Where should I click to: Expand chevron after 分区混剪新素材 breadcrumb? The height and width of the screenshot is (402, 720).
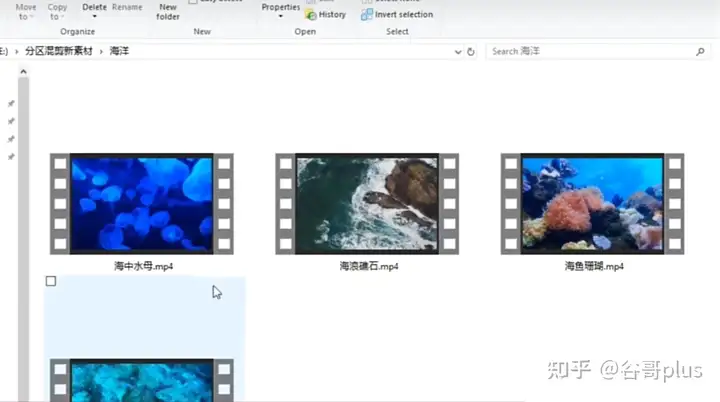pos(101,51)
